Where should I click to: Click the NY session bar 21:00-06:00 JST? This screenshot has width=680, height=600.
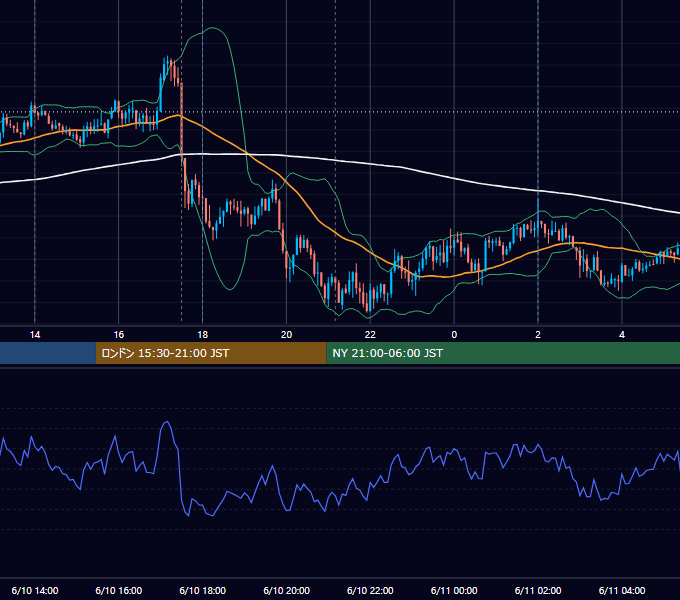point(503,353)
